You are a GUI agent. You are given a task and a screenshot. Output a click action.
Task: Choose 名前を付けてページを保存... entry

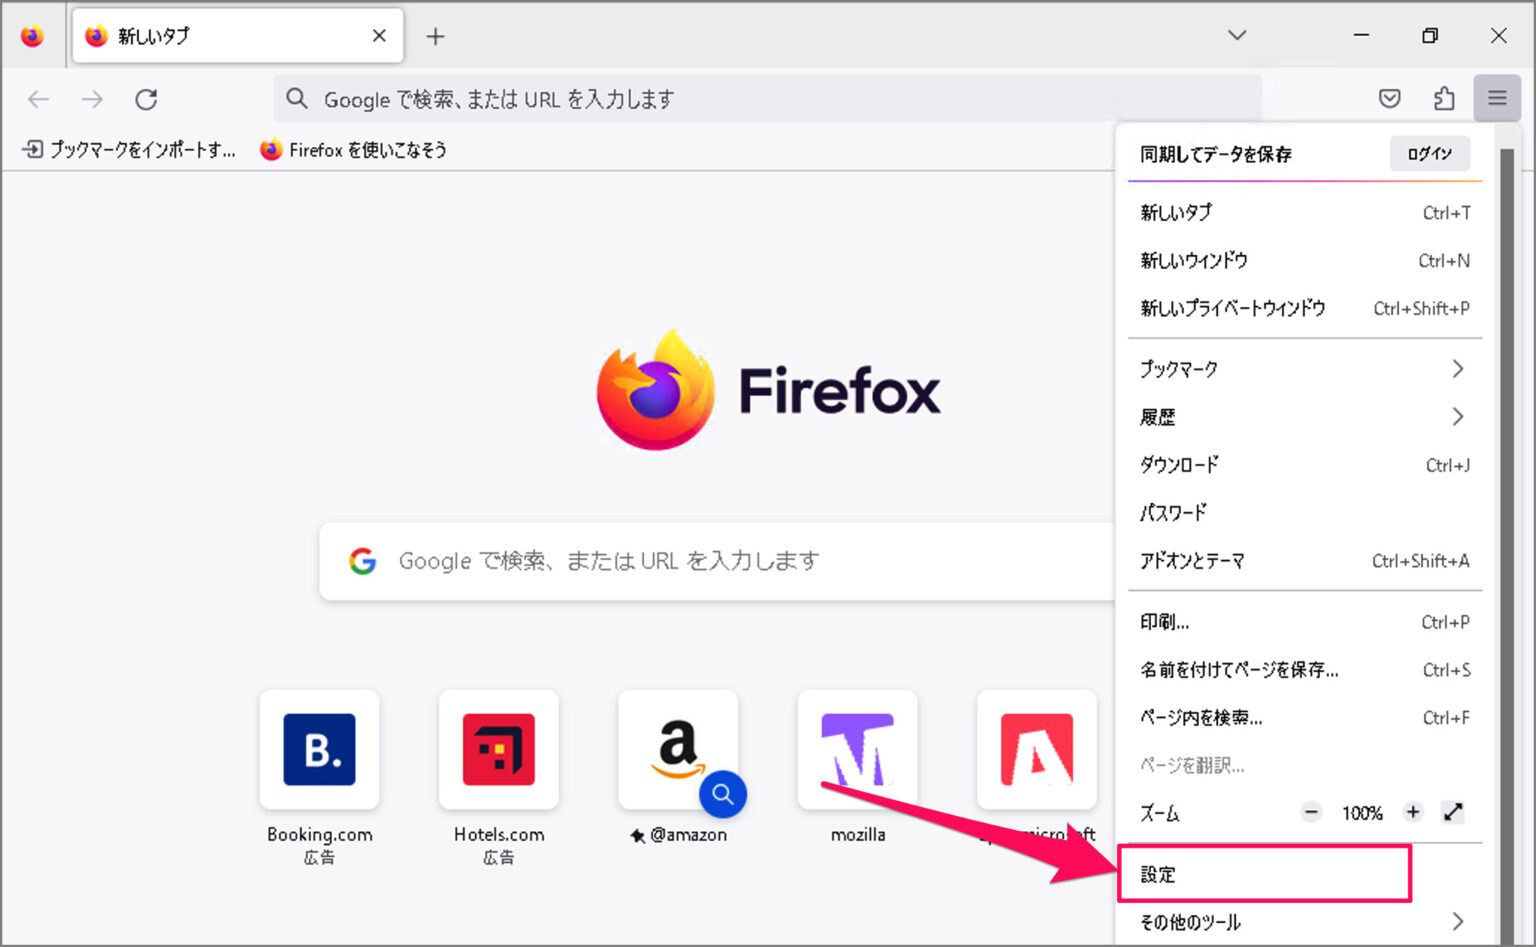pos(1304,670)
